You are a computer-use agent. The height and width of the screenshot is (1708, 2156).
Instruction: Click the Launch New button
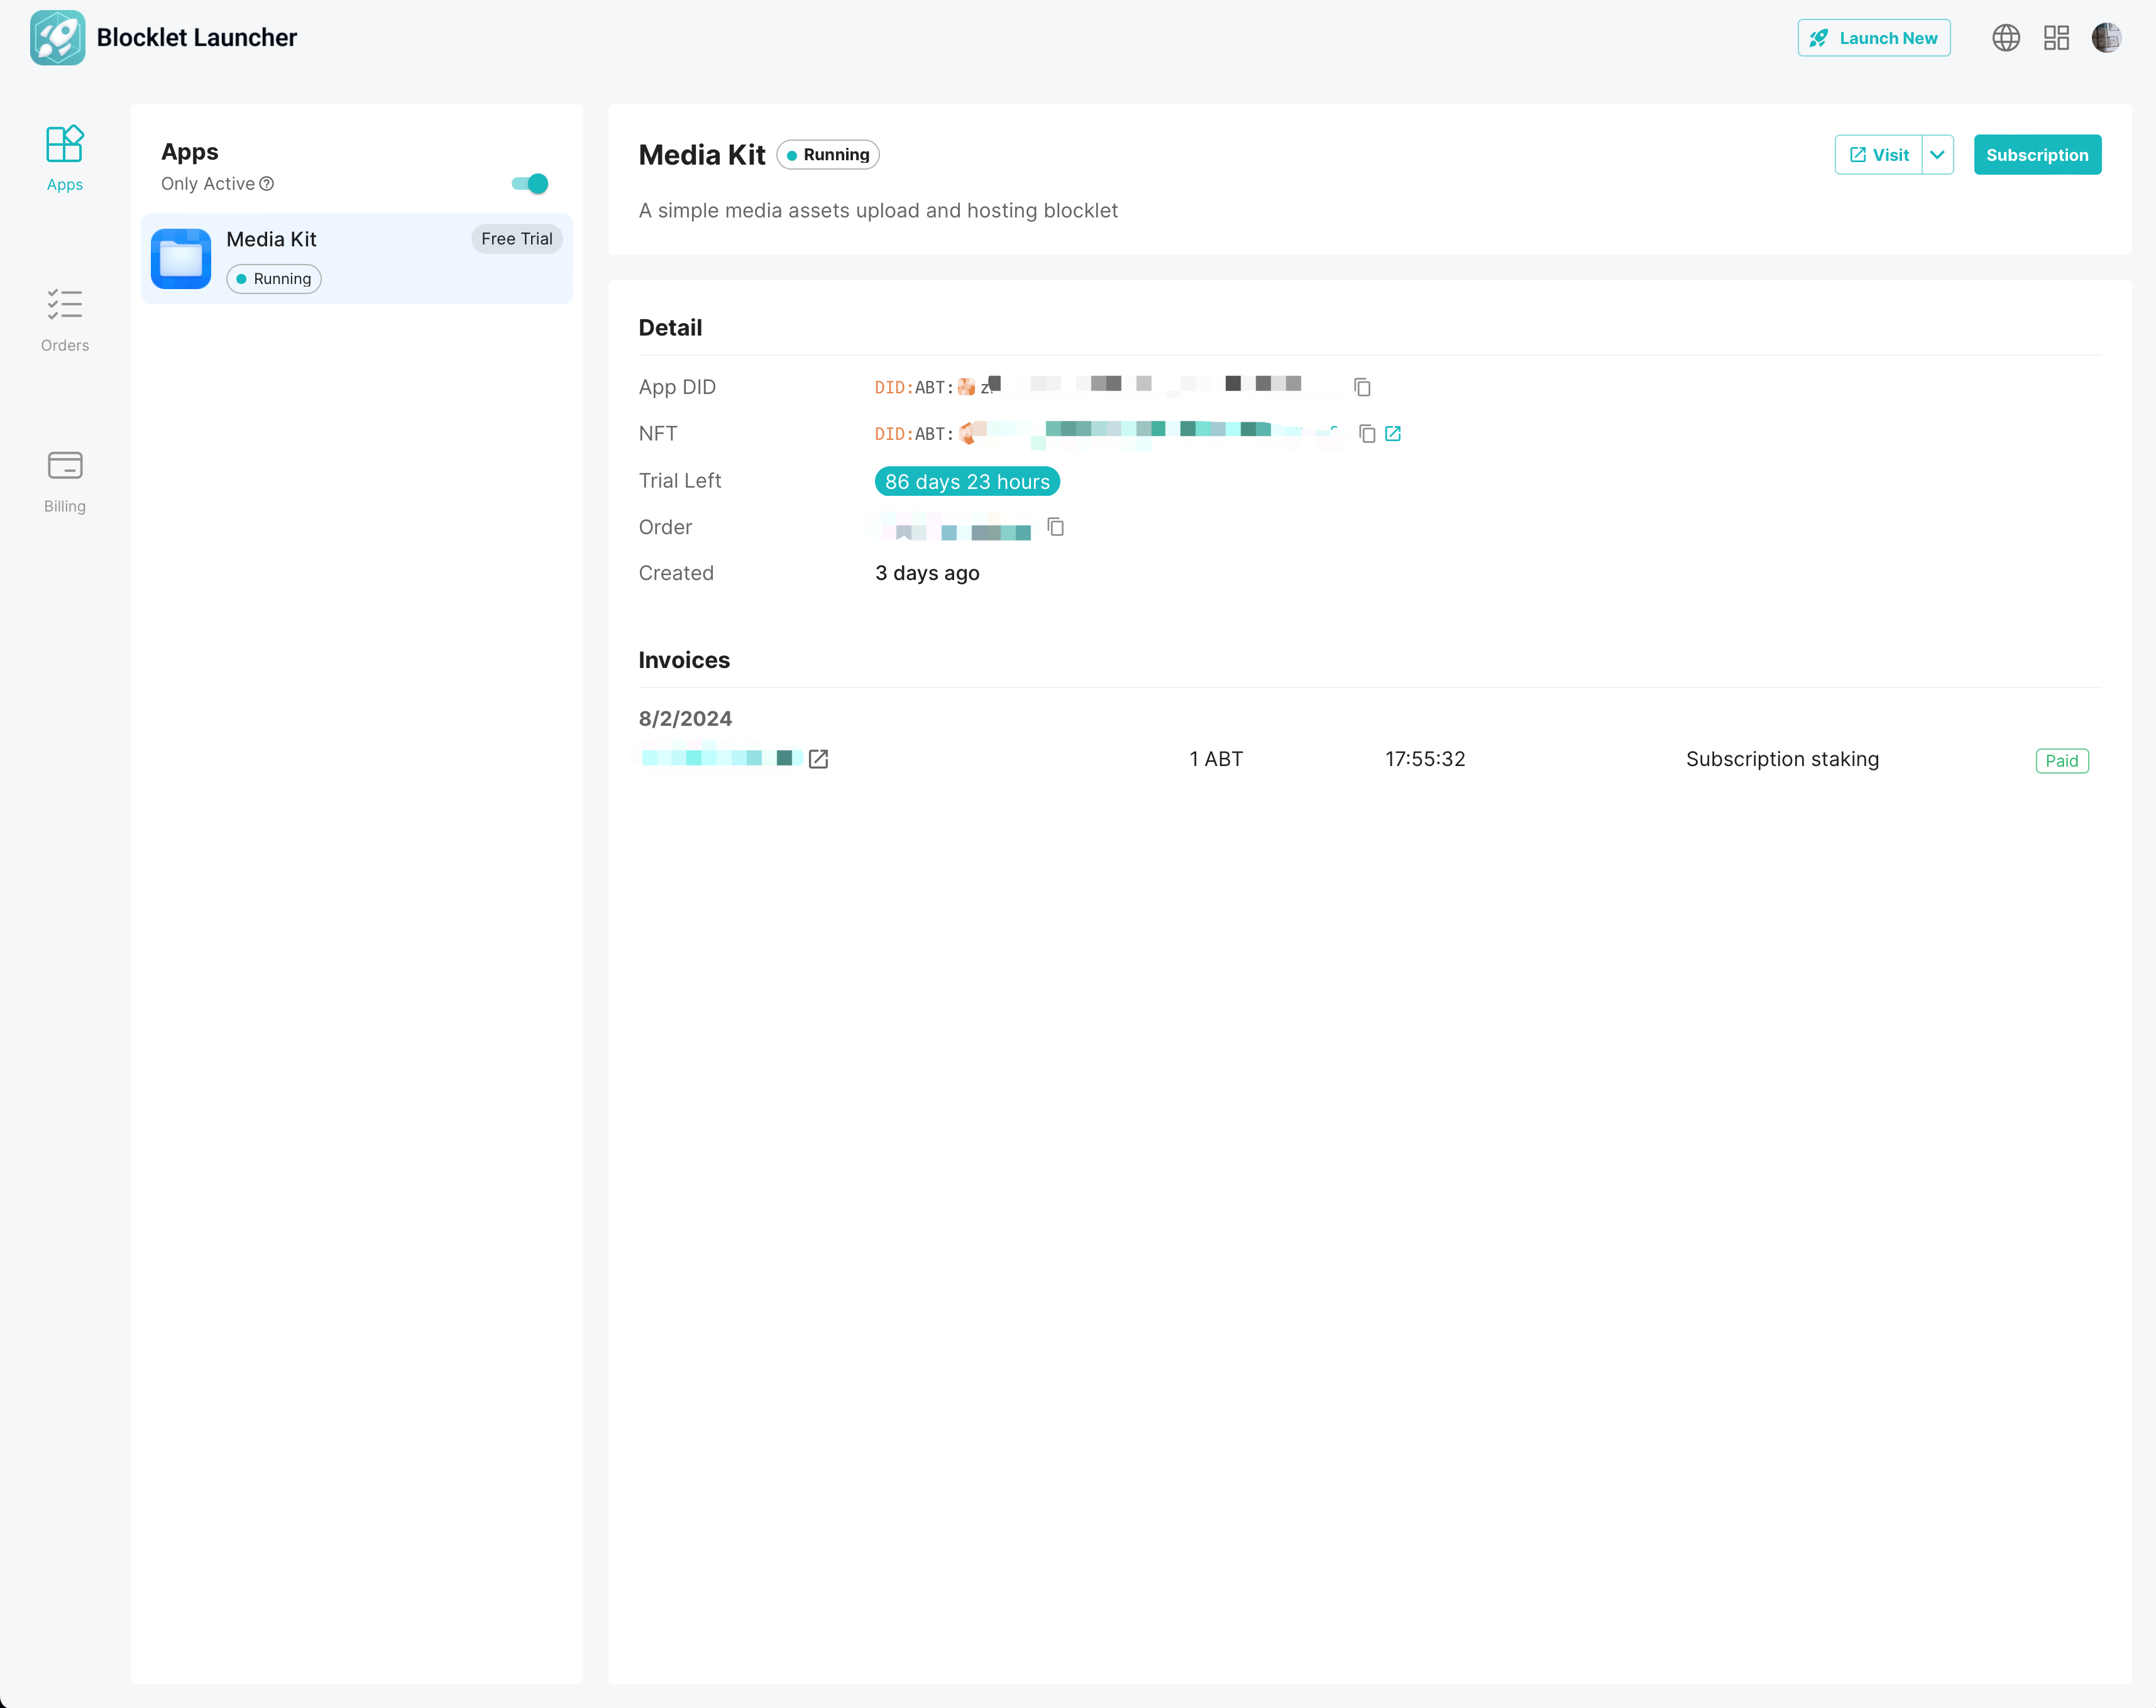(1873, 38)
